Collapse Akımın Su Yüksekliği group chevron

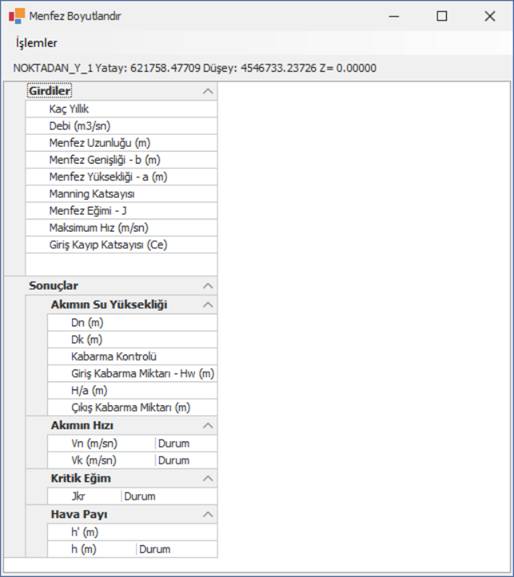pyautogui.click(x=208, y=305)
